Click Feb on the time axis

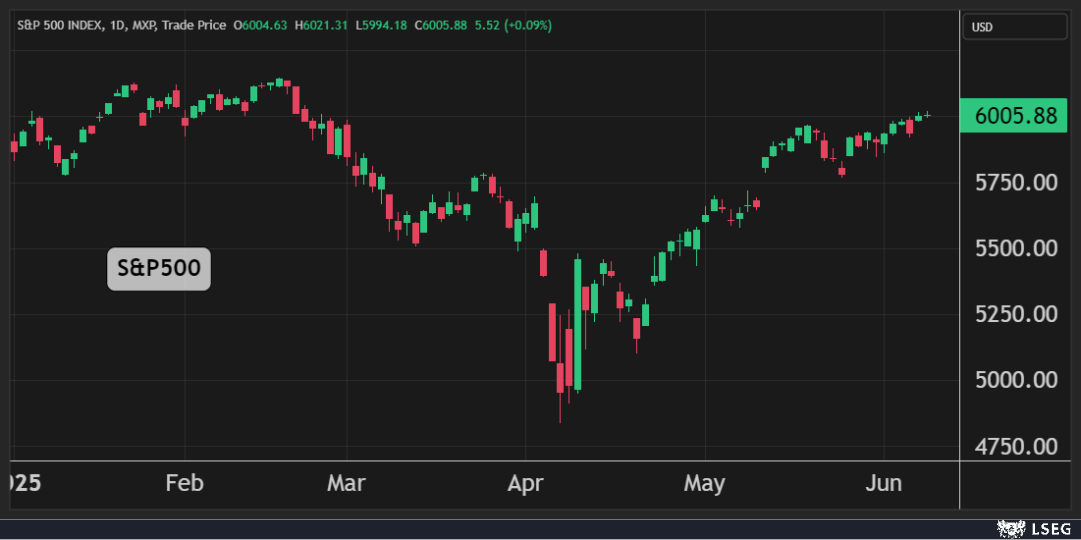(184, 484)
